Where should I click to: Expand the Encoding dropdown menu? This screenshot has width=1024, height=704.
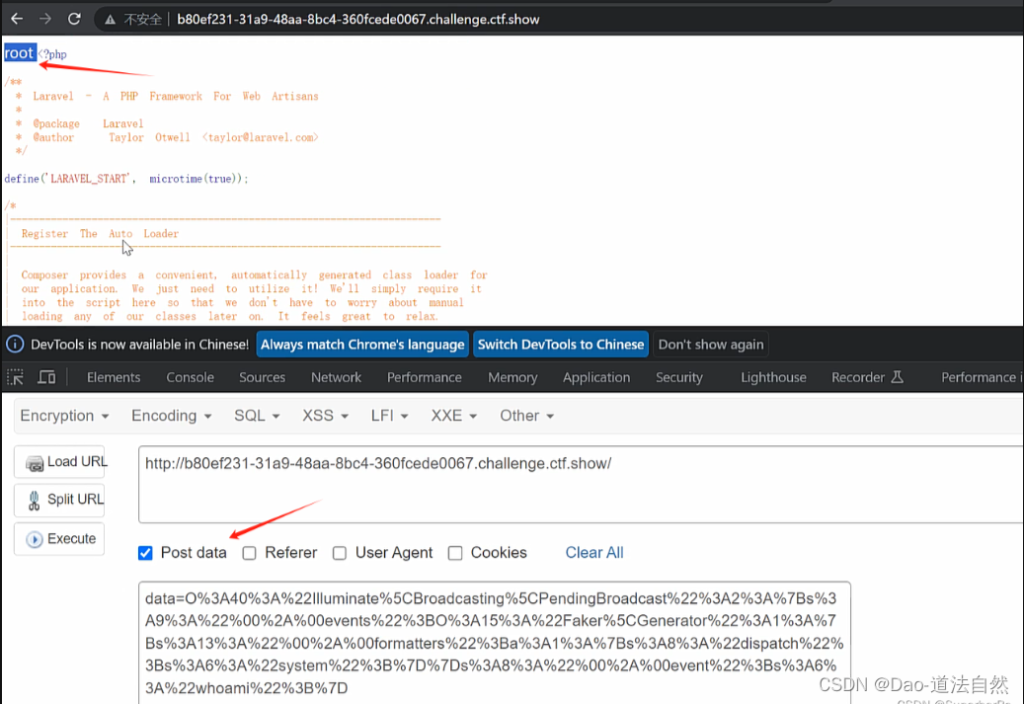coord(171,416)
